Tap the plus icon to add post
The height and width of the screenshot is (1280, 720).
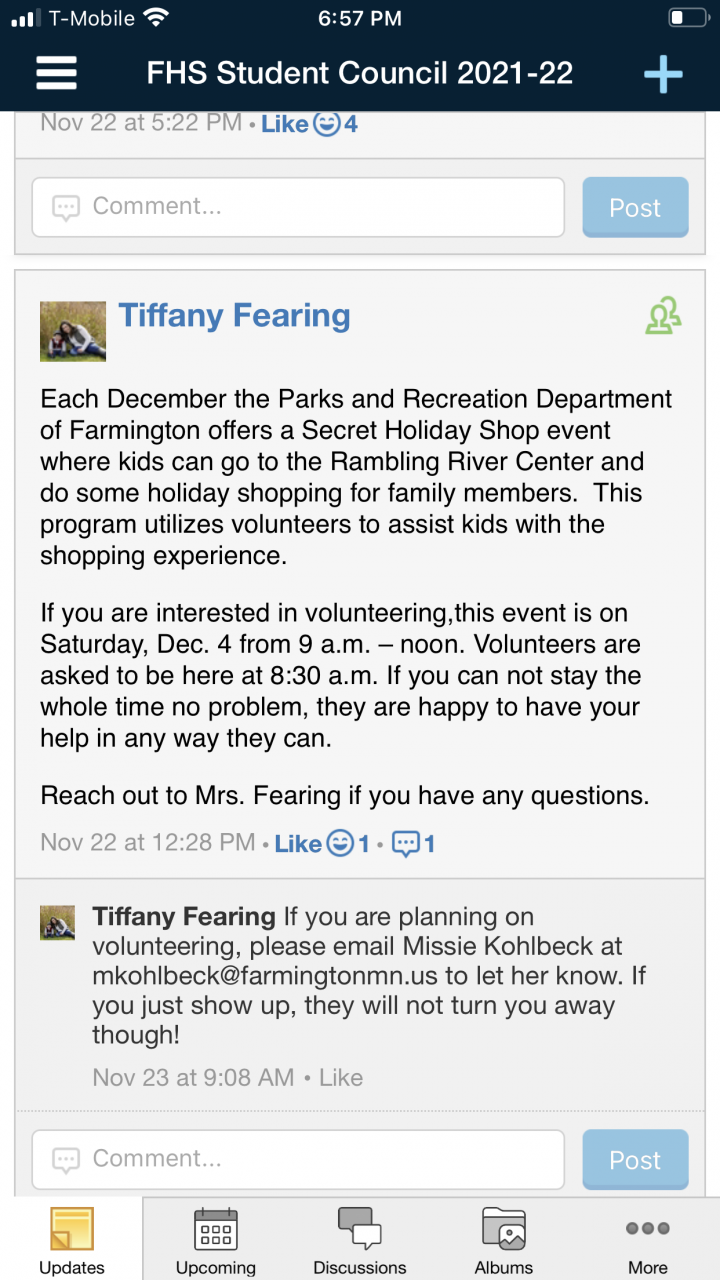pos(662,74)
